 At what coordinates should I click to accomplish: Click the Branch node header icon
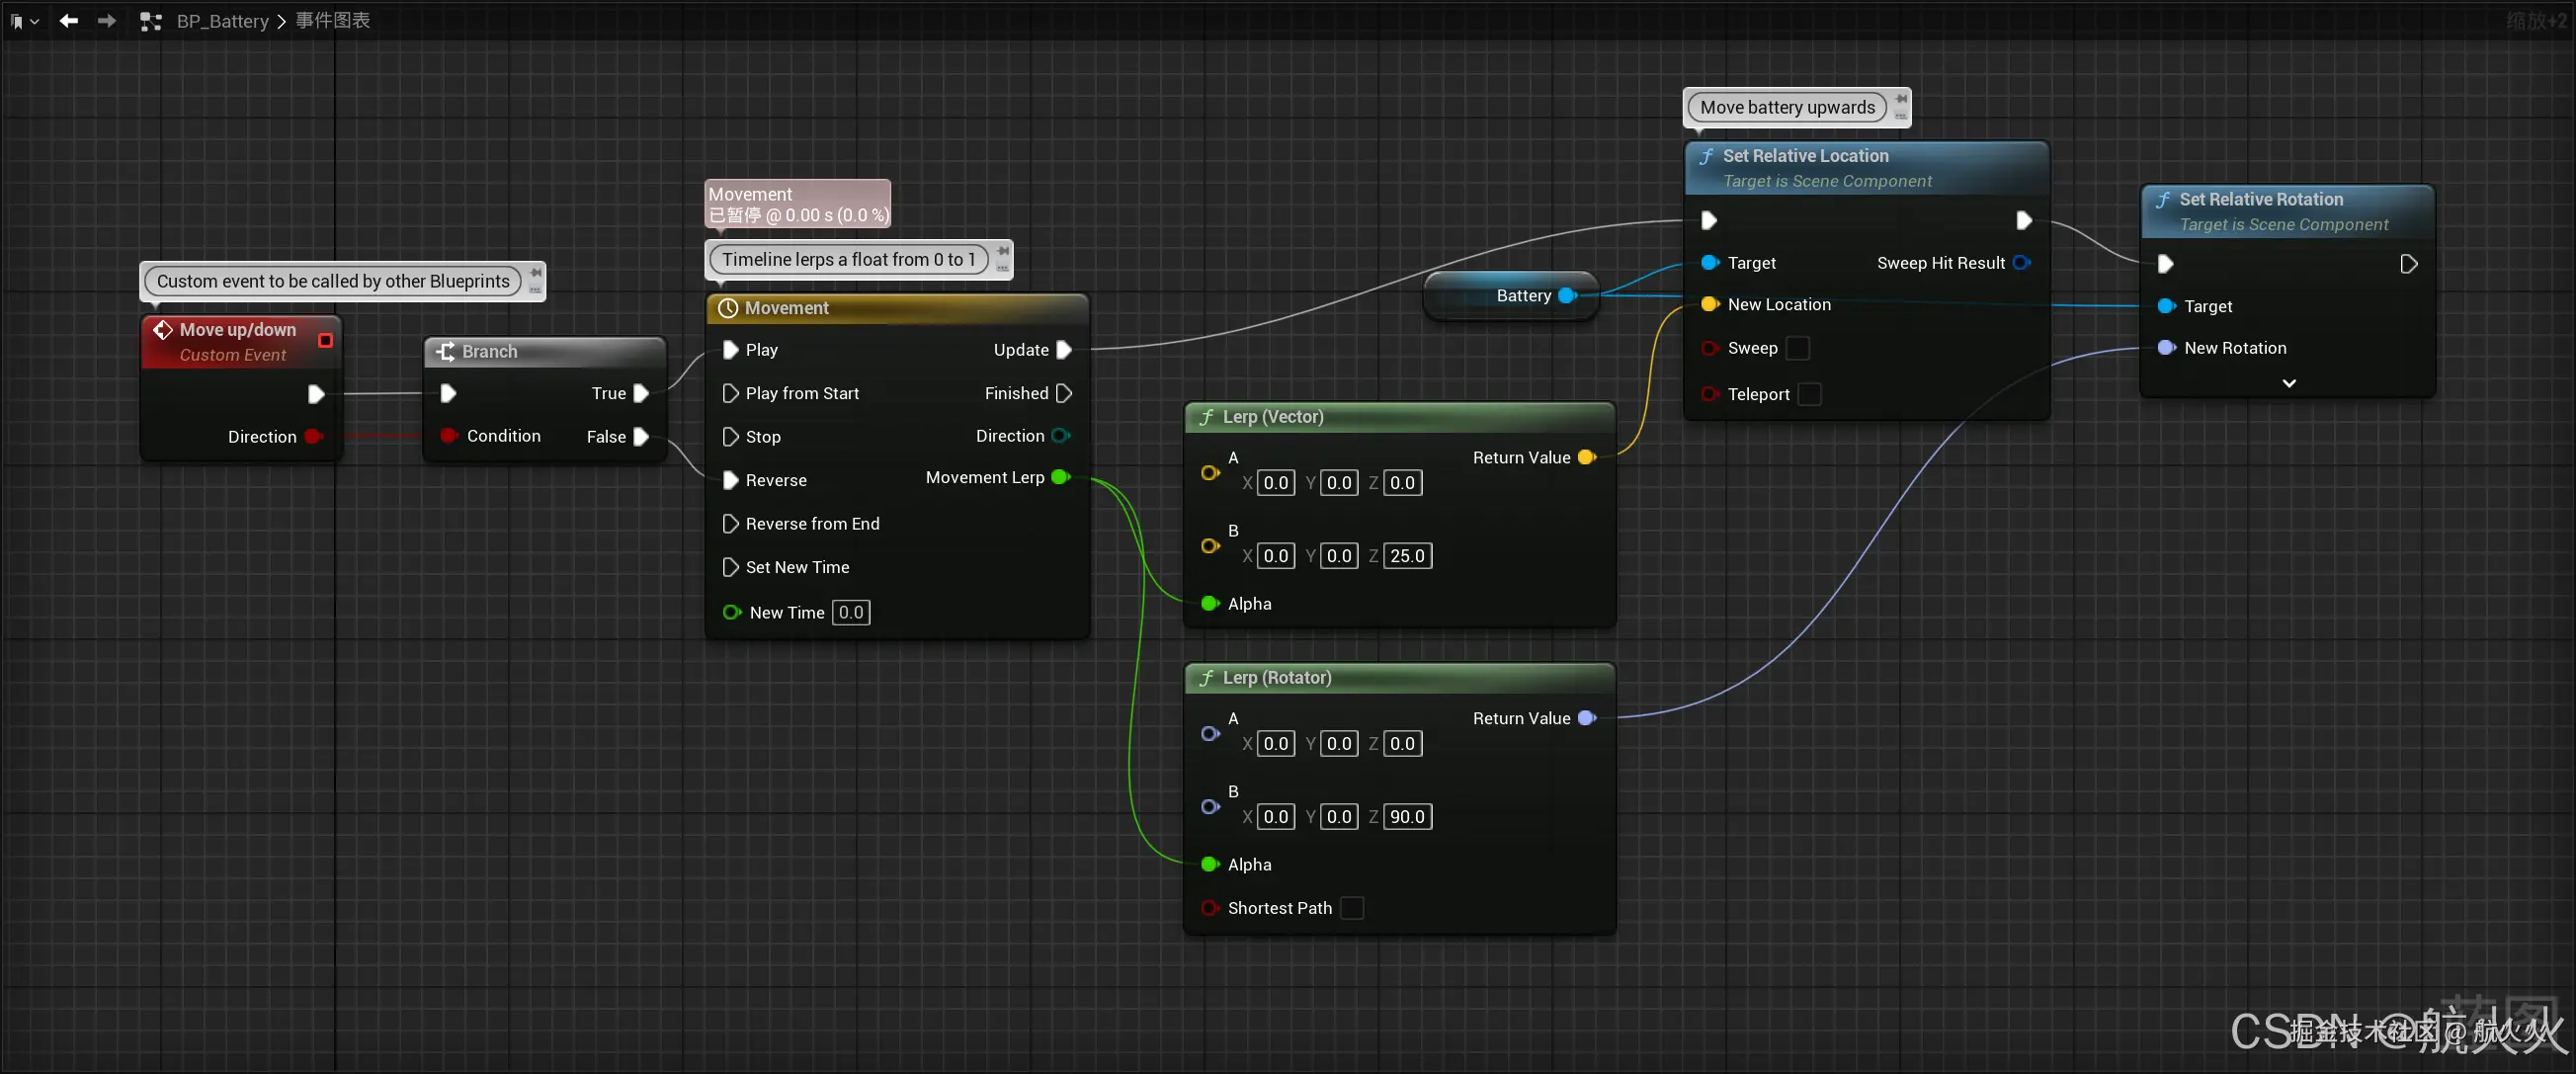pos(445,352)
